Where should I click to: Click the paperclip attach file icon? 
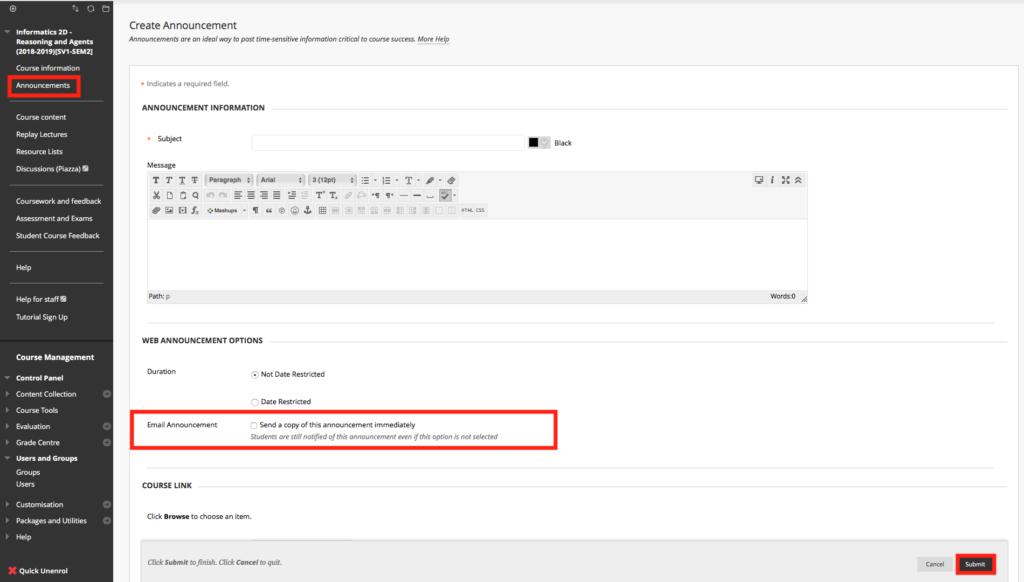coord(156,210)
